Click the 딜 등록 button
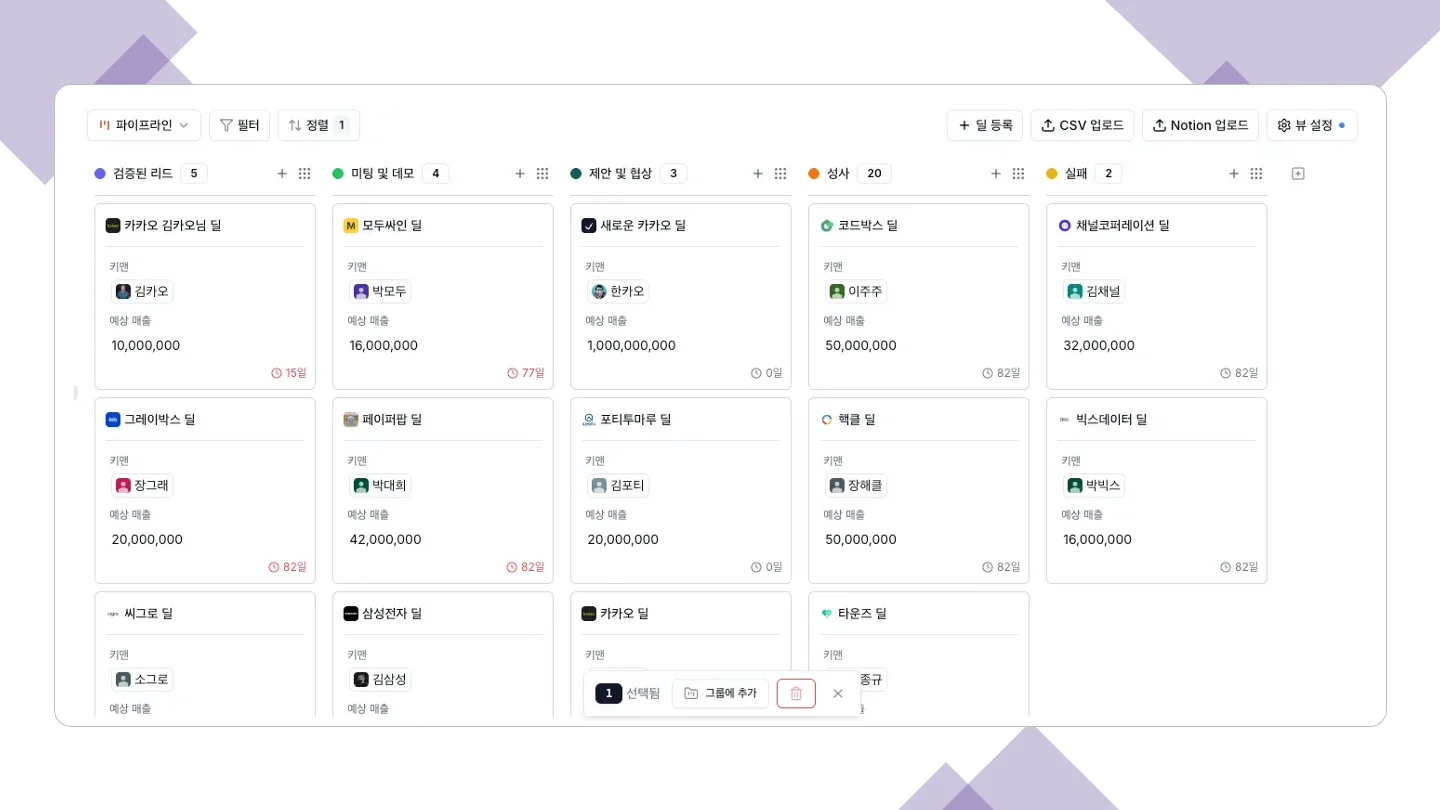Image resolution: width=1440 pixels, height=810 pixels. pyautogui.click(x=985, y=125)
